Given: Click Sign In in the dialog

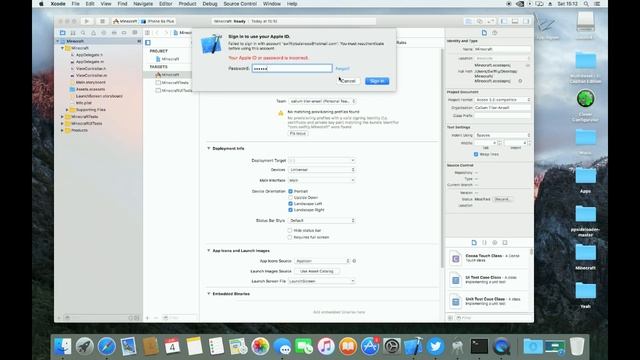Looking at the screenshot, I should (377, 81).
